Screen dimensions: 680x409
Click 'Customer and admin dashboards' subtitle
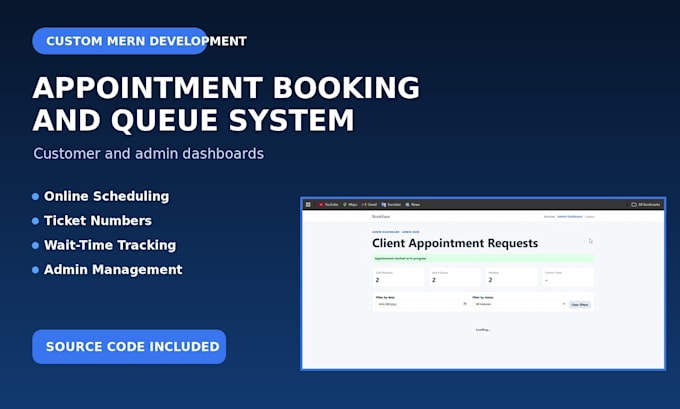pos(149,154)
